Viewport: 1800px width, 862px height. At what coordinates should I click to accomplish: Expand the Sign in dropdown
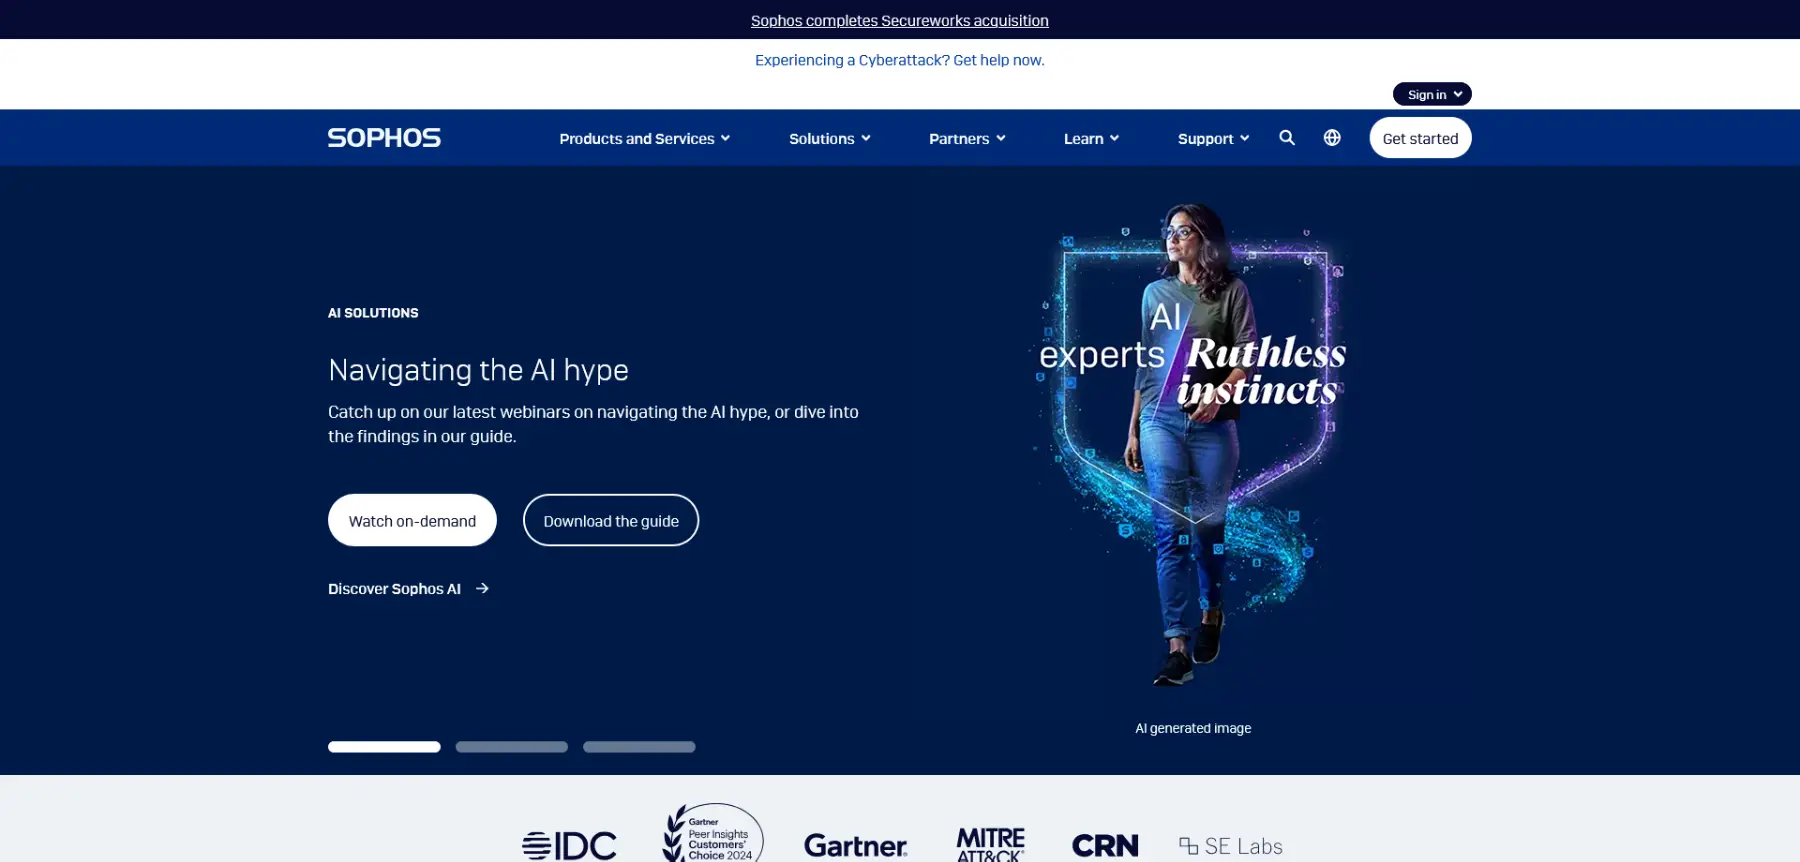click(x=1432, y=94)
